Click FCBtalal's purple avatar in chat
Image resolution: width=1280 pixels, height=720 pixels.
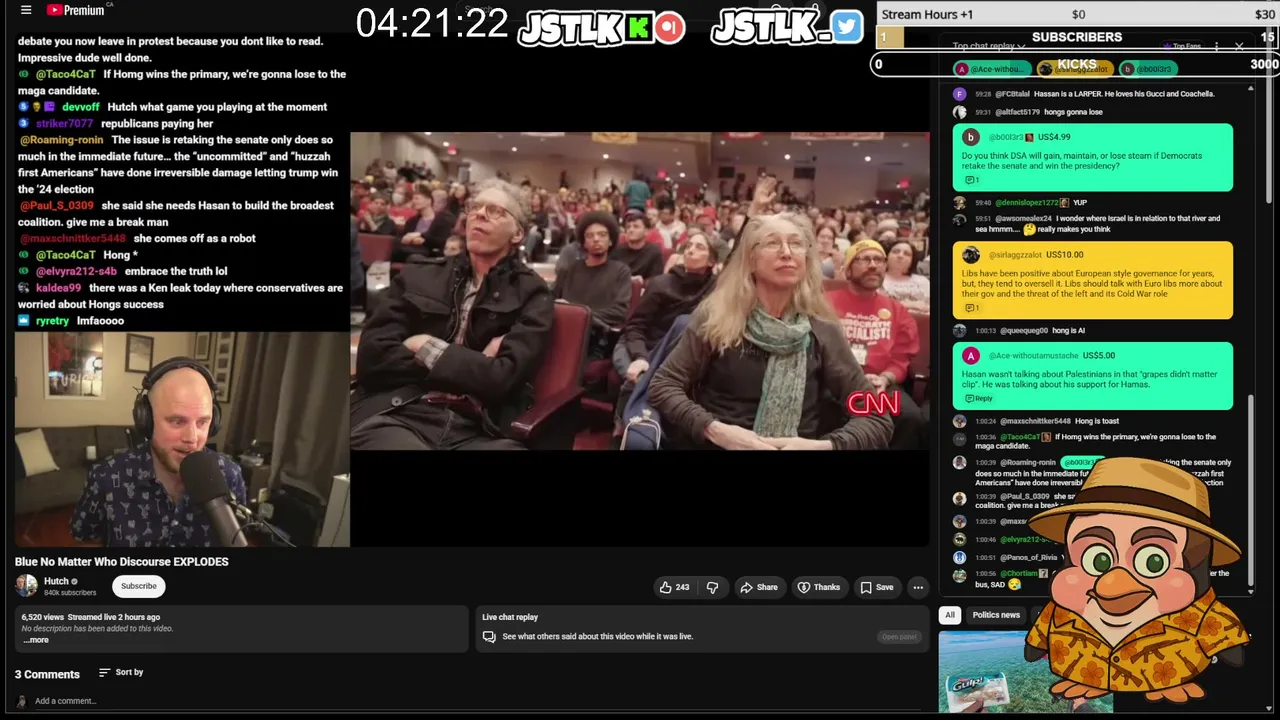(960, 94)
